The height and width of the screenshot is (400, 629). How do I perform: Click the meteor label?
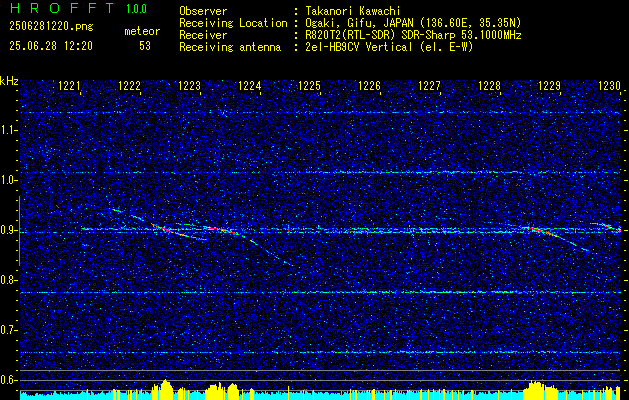pyautogui.click(x=142, y=31)
